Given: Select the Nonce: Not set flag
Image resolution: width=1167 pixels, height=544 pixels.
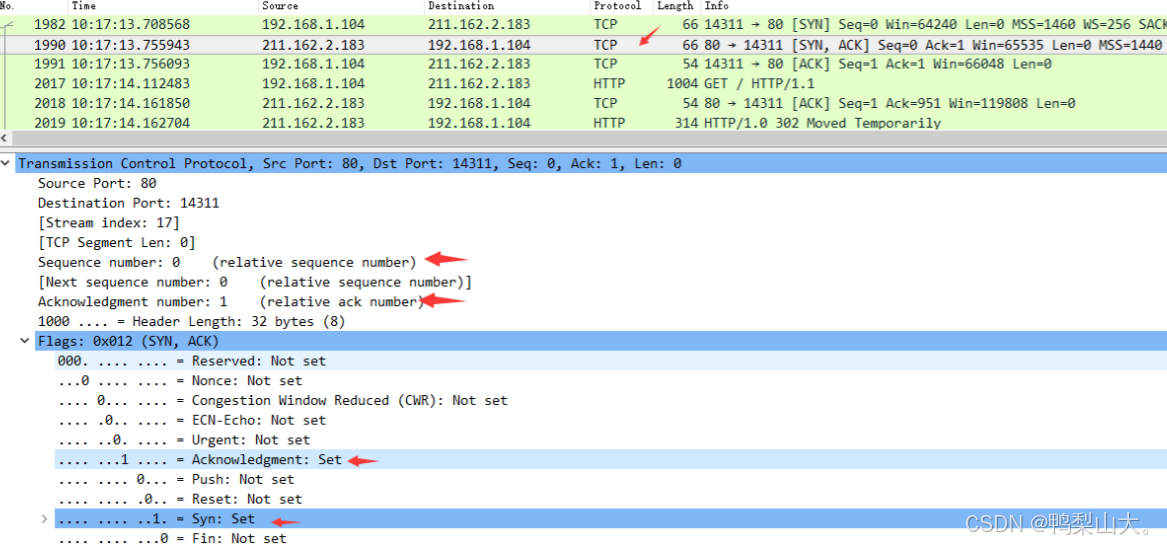Looking at the screenshot, I should pyautogui.click(x=180, y=381).
